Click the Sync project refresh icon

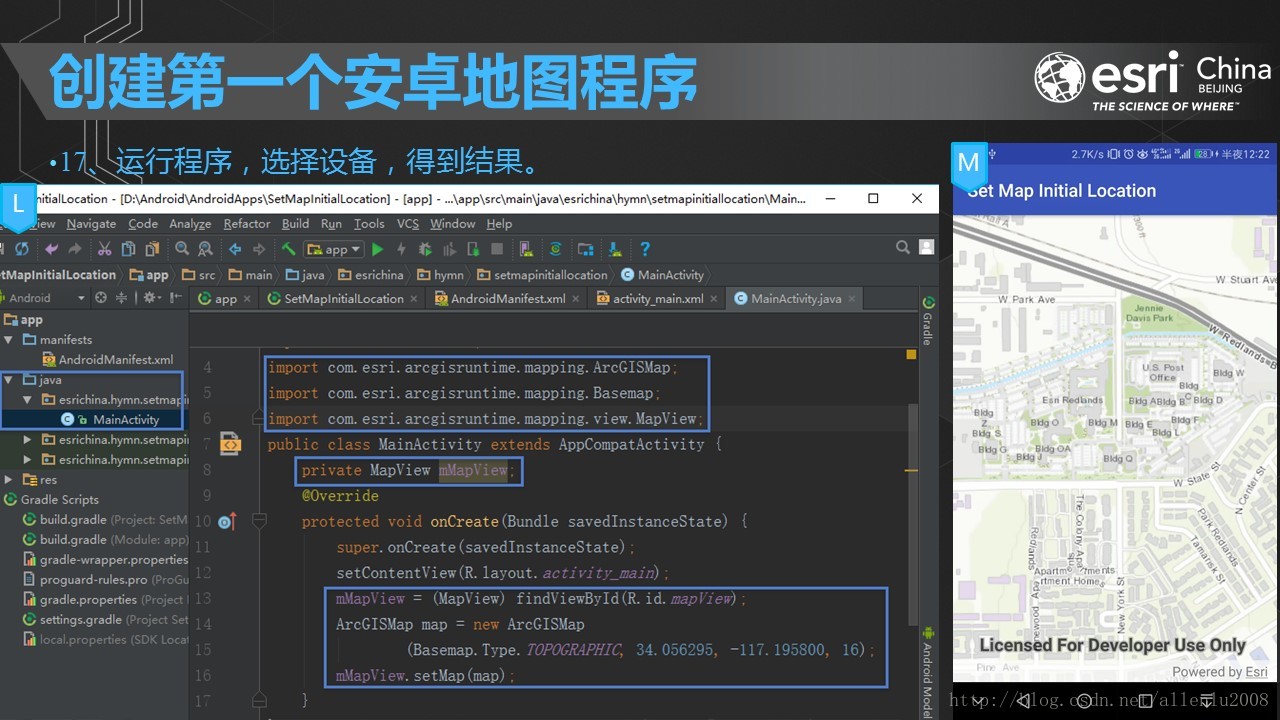click(x=21, y=249)
